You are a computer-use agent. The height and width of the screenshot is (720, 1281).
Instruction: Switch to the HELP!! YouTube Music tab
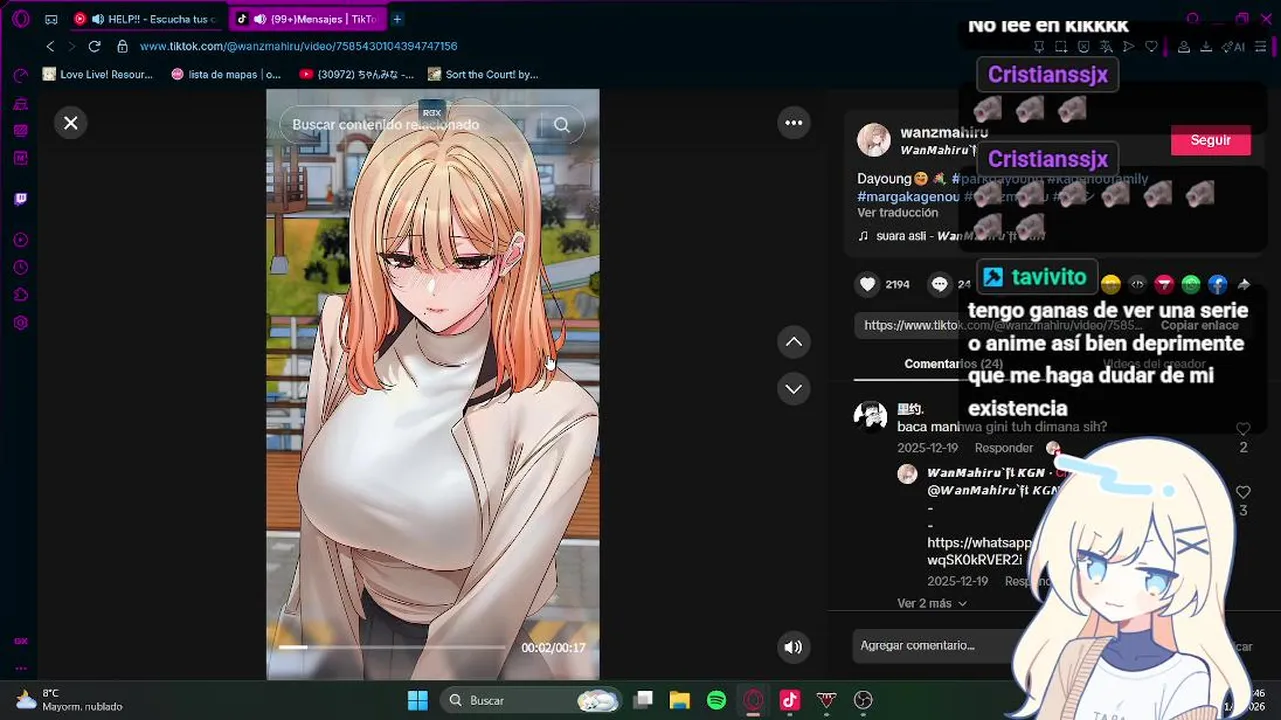coord(146,19)
